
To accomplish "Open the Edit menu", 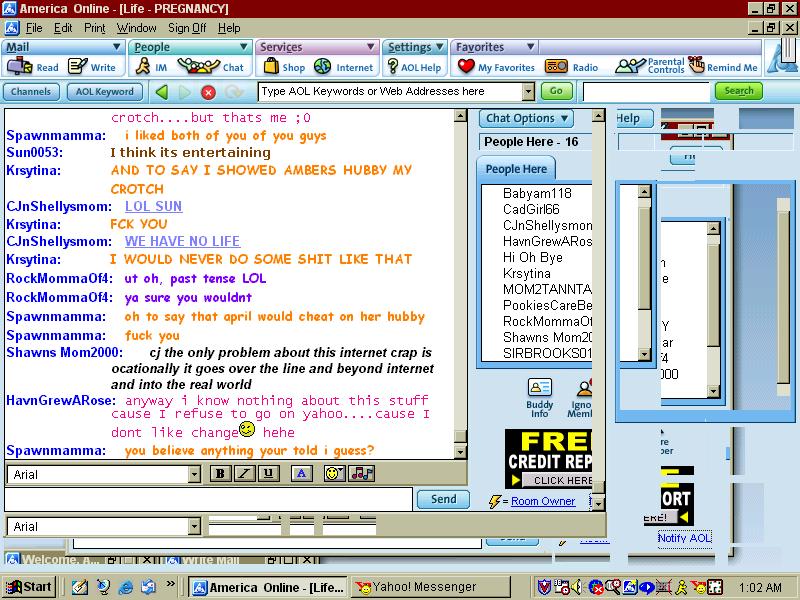I will [x=63, y=28].
